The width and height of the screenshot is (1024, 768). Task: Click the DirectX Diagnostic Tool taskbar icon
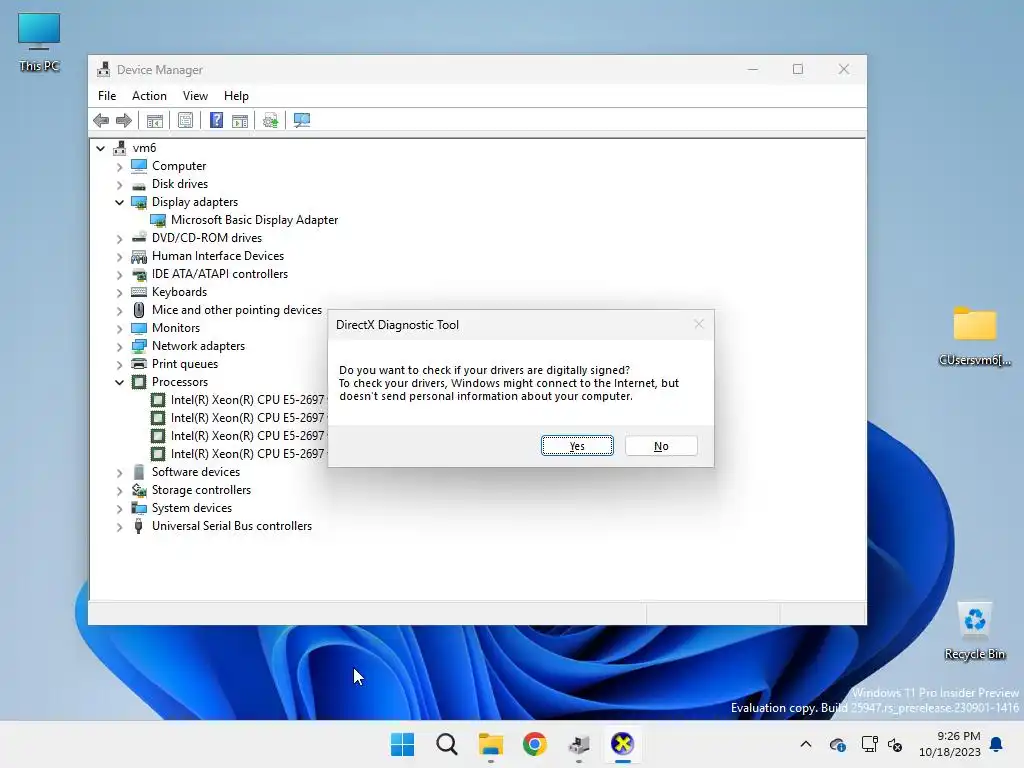tap(622, 744)
